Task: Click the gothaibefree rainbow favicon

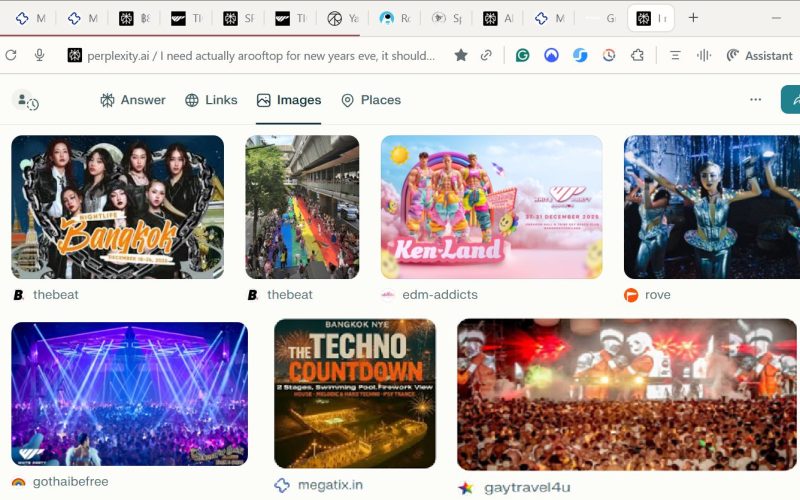Action: (18, 482)
